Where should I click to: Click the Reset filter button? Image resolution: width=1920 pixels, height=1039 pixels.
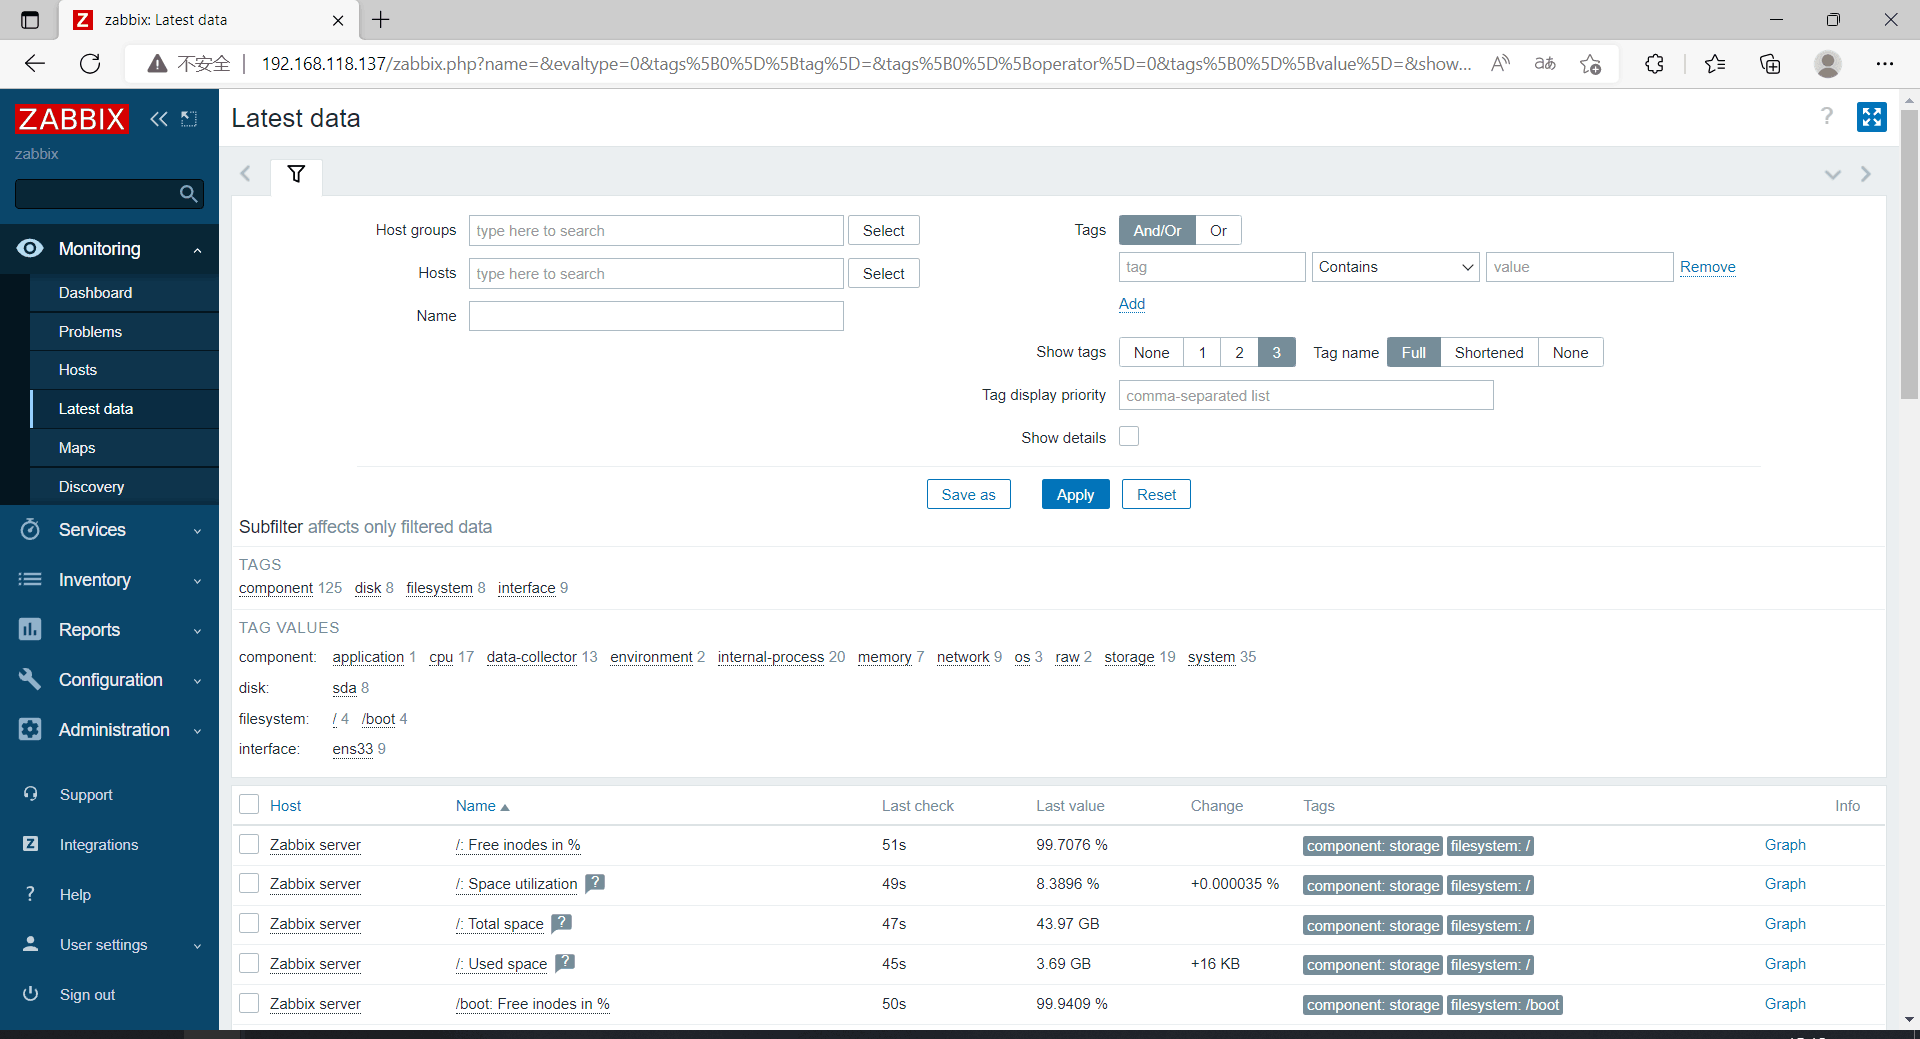pos(1156,494)
